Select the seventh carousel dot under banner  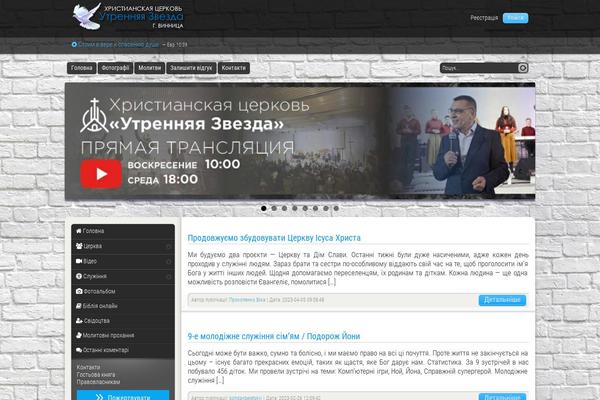click(x=326, y=208)
